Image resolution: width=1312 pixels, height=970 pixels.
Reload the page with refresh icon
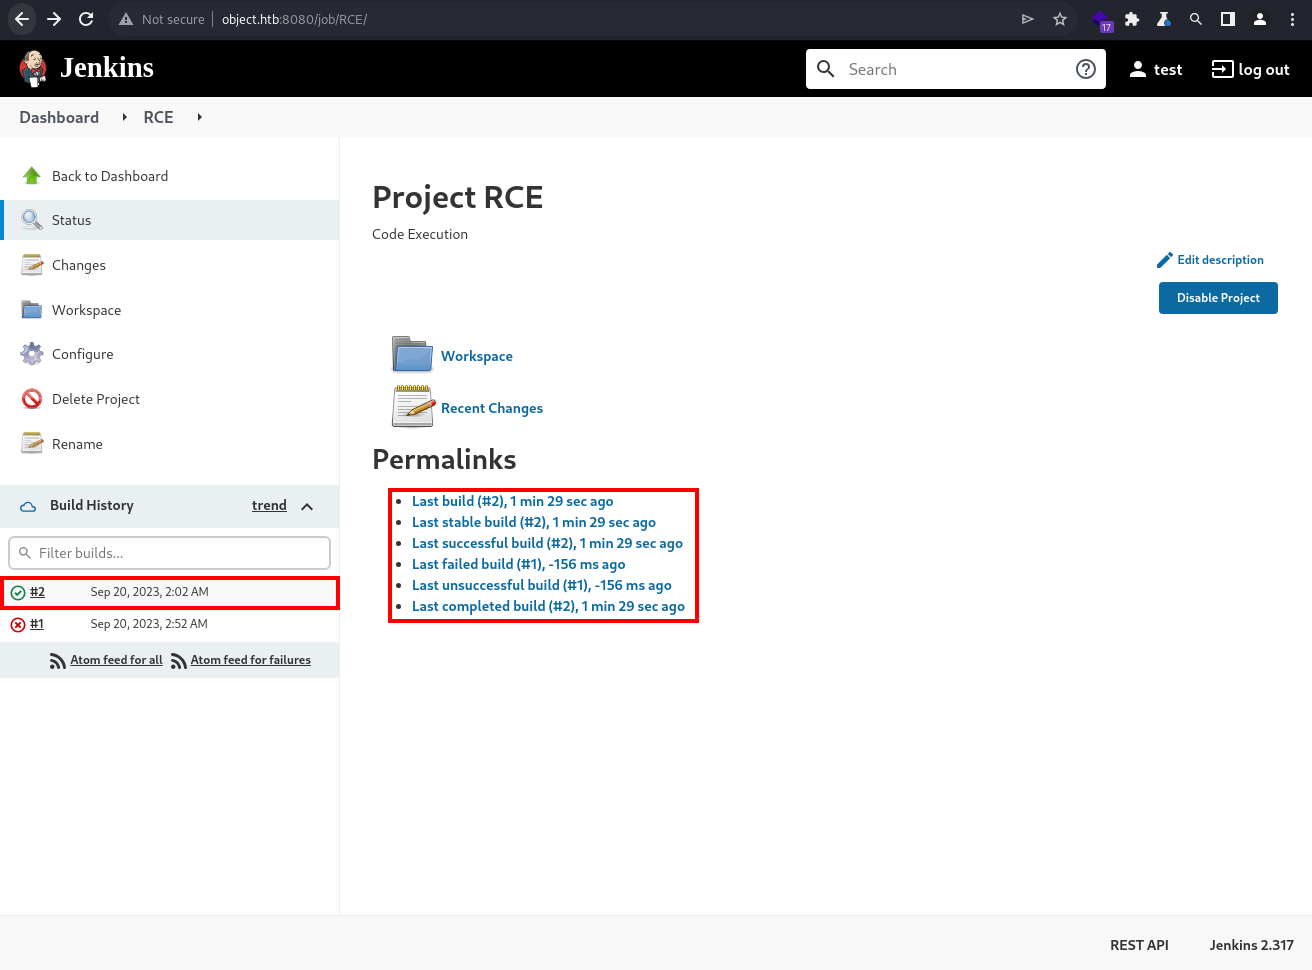[x=86, y=19]
